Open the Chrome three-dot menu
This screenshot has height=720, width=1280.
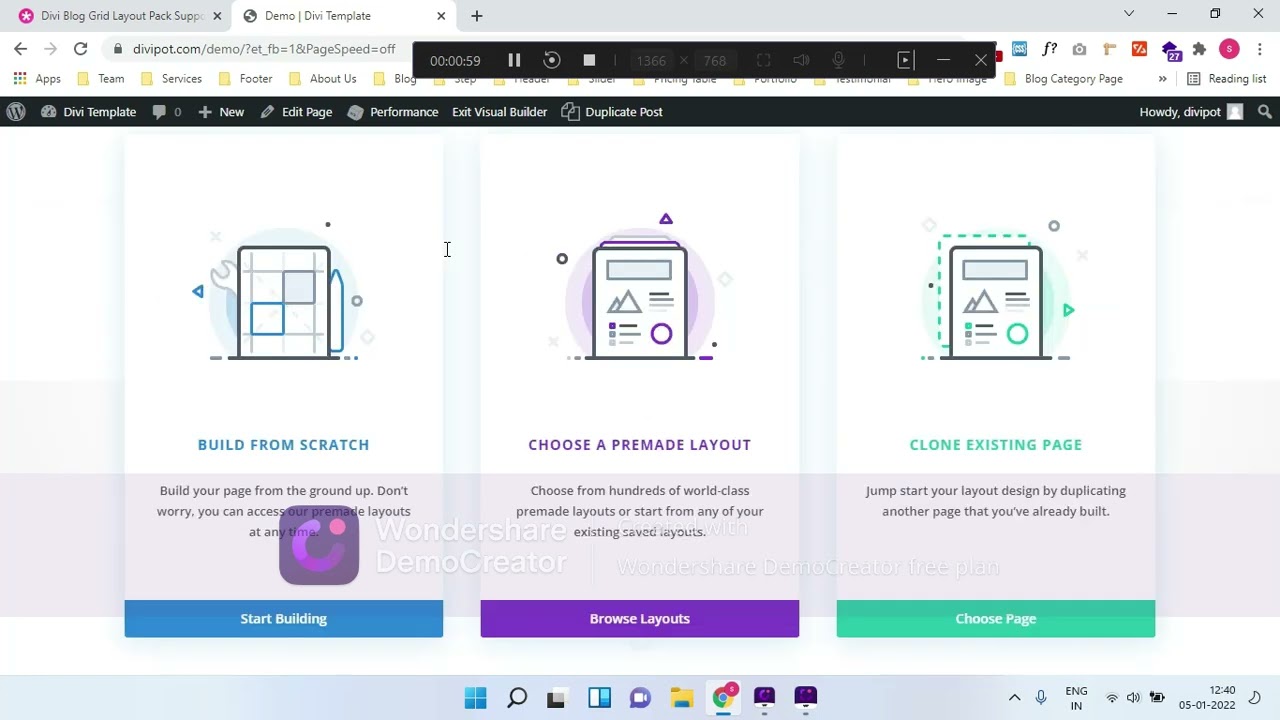[x=1258, y=49]
